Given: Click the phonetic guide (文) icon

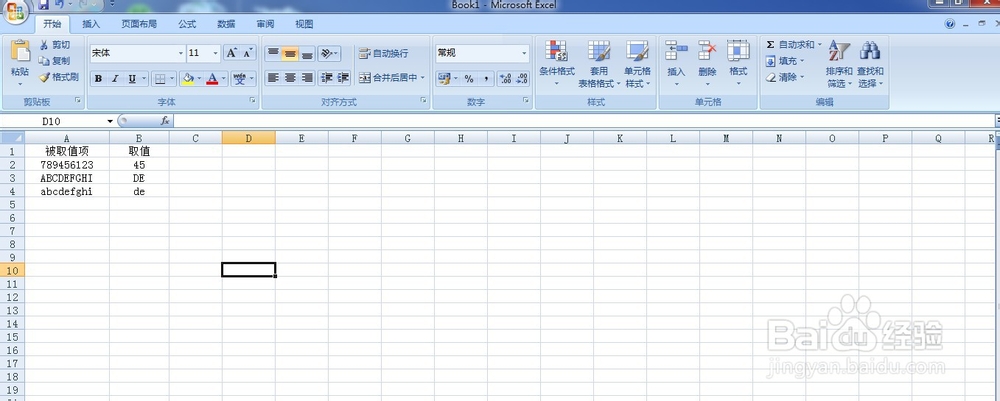Looking at the screenshot, I should [240, 79].
